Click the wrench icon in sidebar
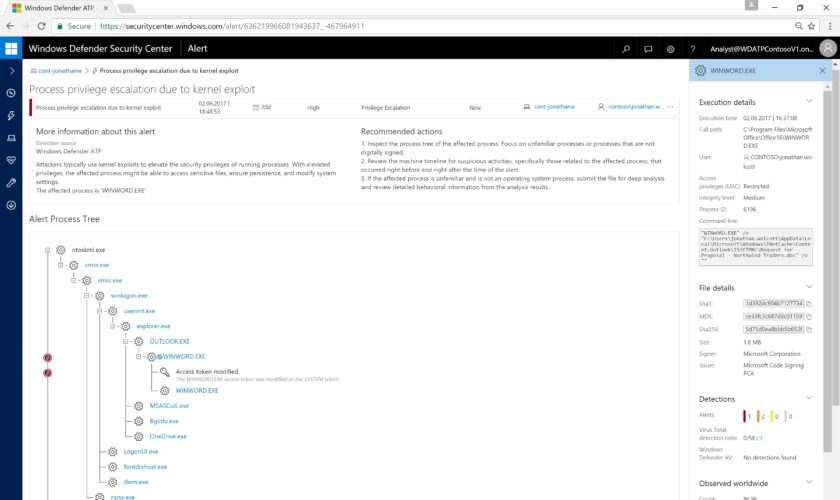Image resolution: width=840 pixels, height=500 pixels. [x=11, y=182]
